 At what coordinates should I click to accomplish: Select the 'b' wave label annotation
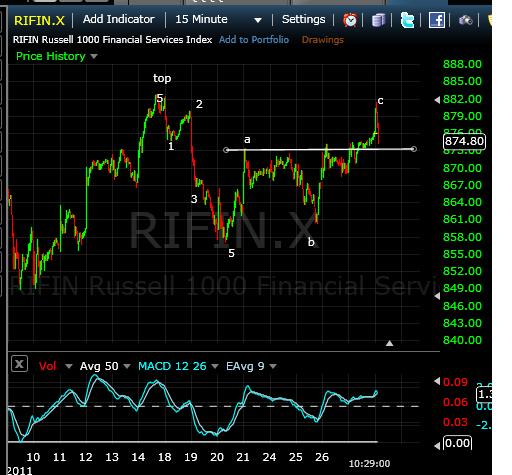click(x=311, y=242)
